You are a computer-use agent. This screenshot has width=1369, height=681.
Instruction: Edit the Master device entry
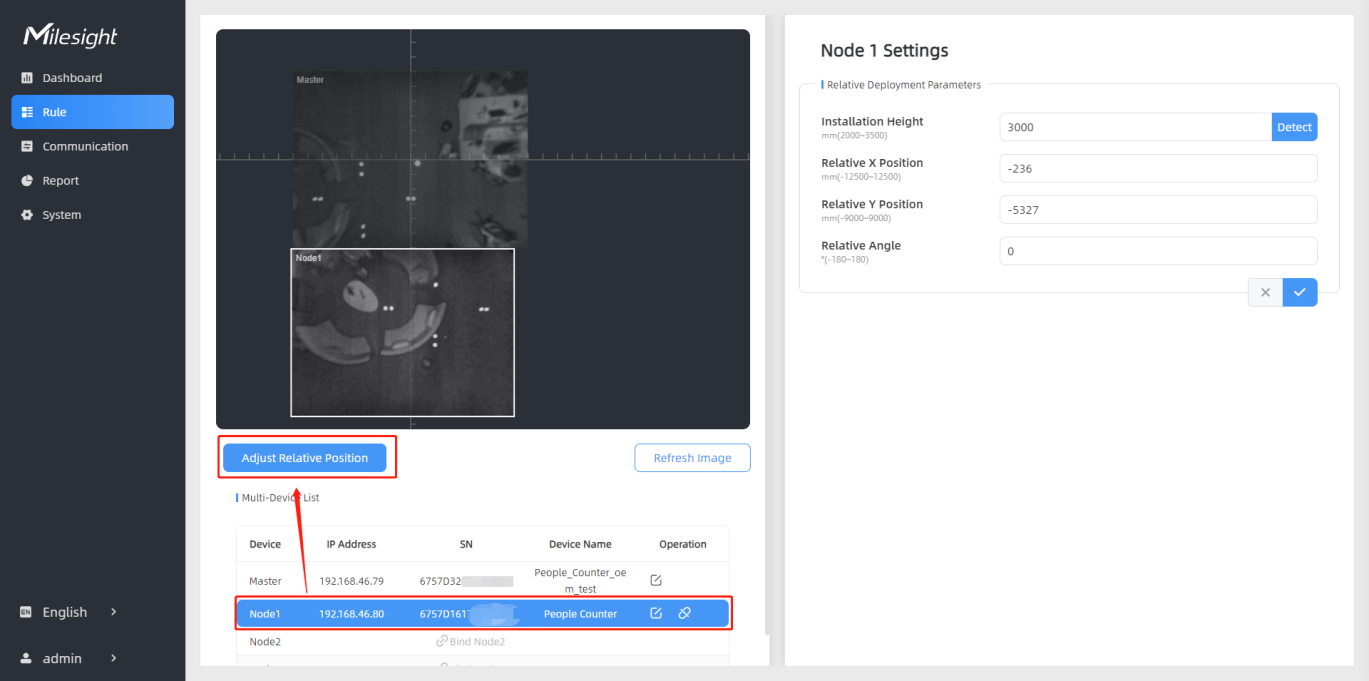[x=656, y=580]
